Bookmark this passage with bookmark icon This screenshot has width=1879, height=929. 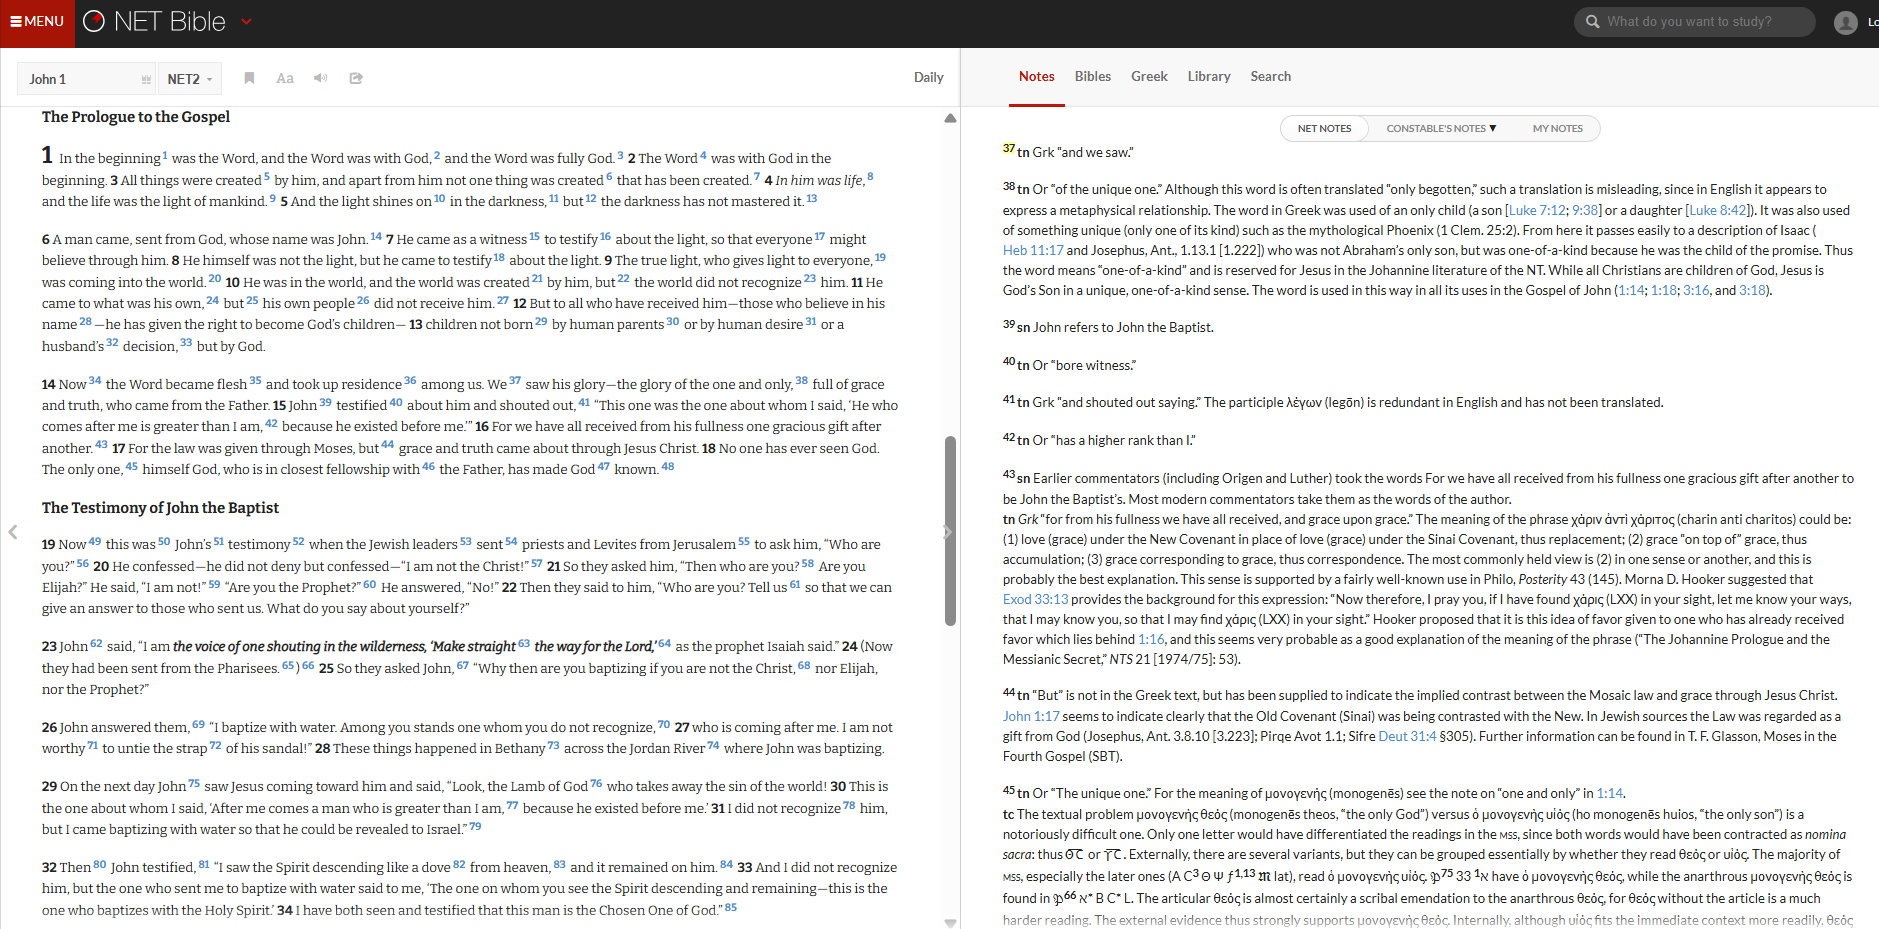coord(249,78)
